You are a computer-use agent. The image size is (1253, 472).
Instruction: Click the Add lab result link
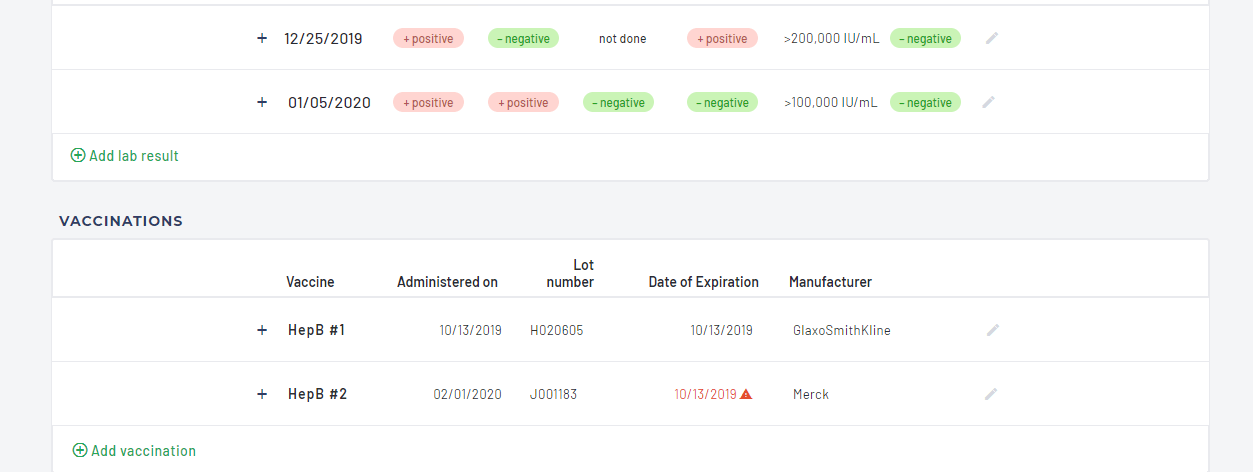pos(133,156)
